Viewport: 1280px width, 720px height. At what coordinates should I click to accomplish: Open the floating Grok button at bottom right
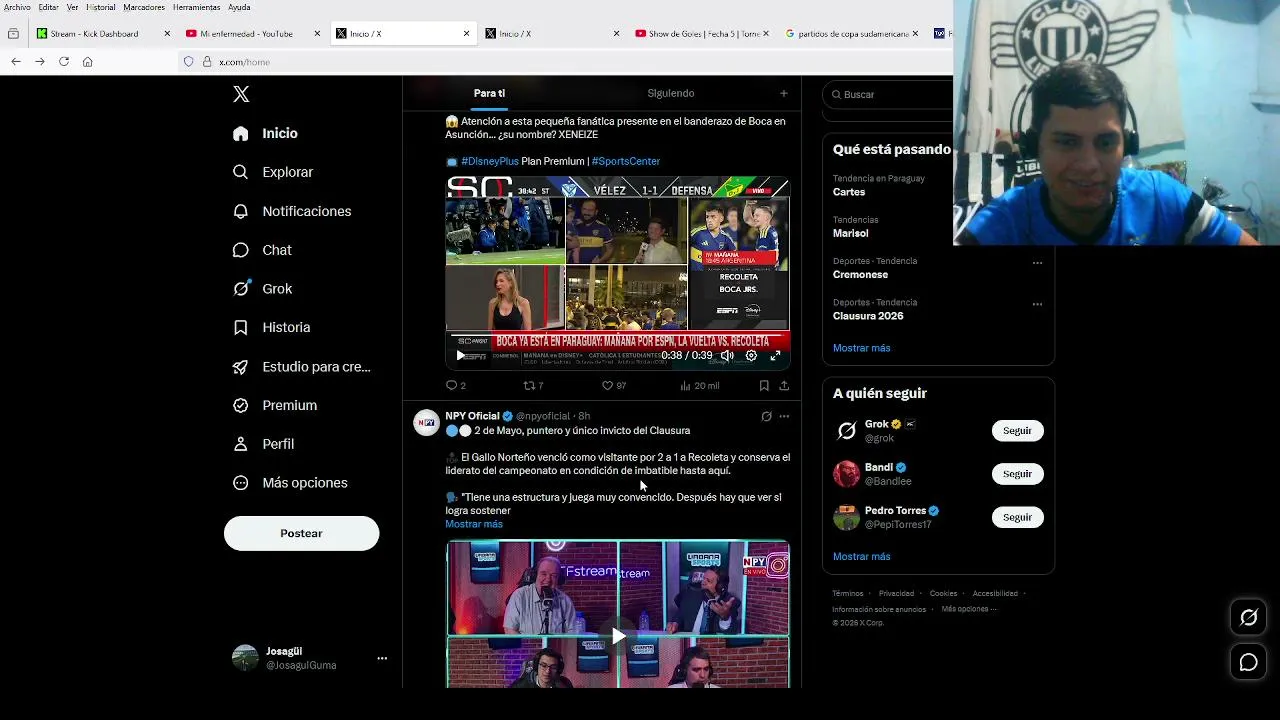pos(1249,618)
